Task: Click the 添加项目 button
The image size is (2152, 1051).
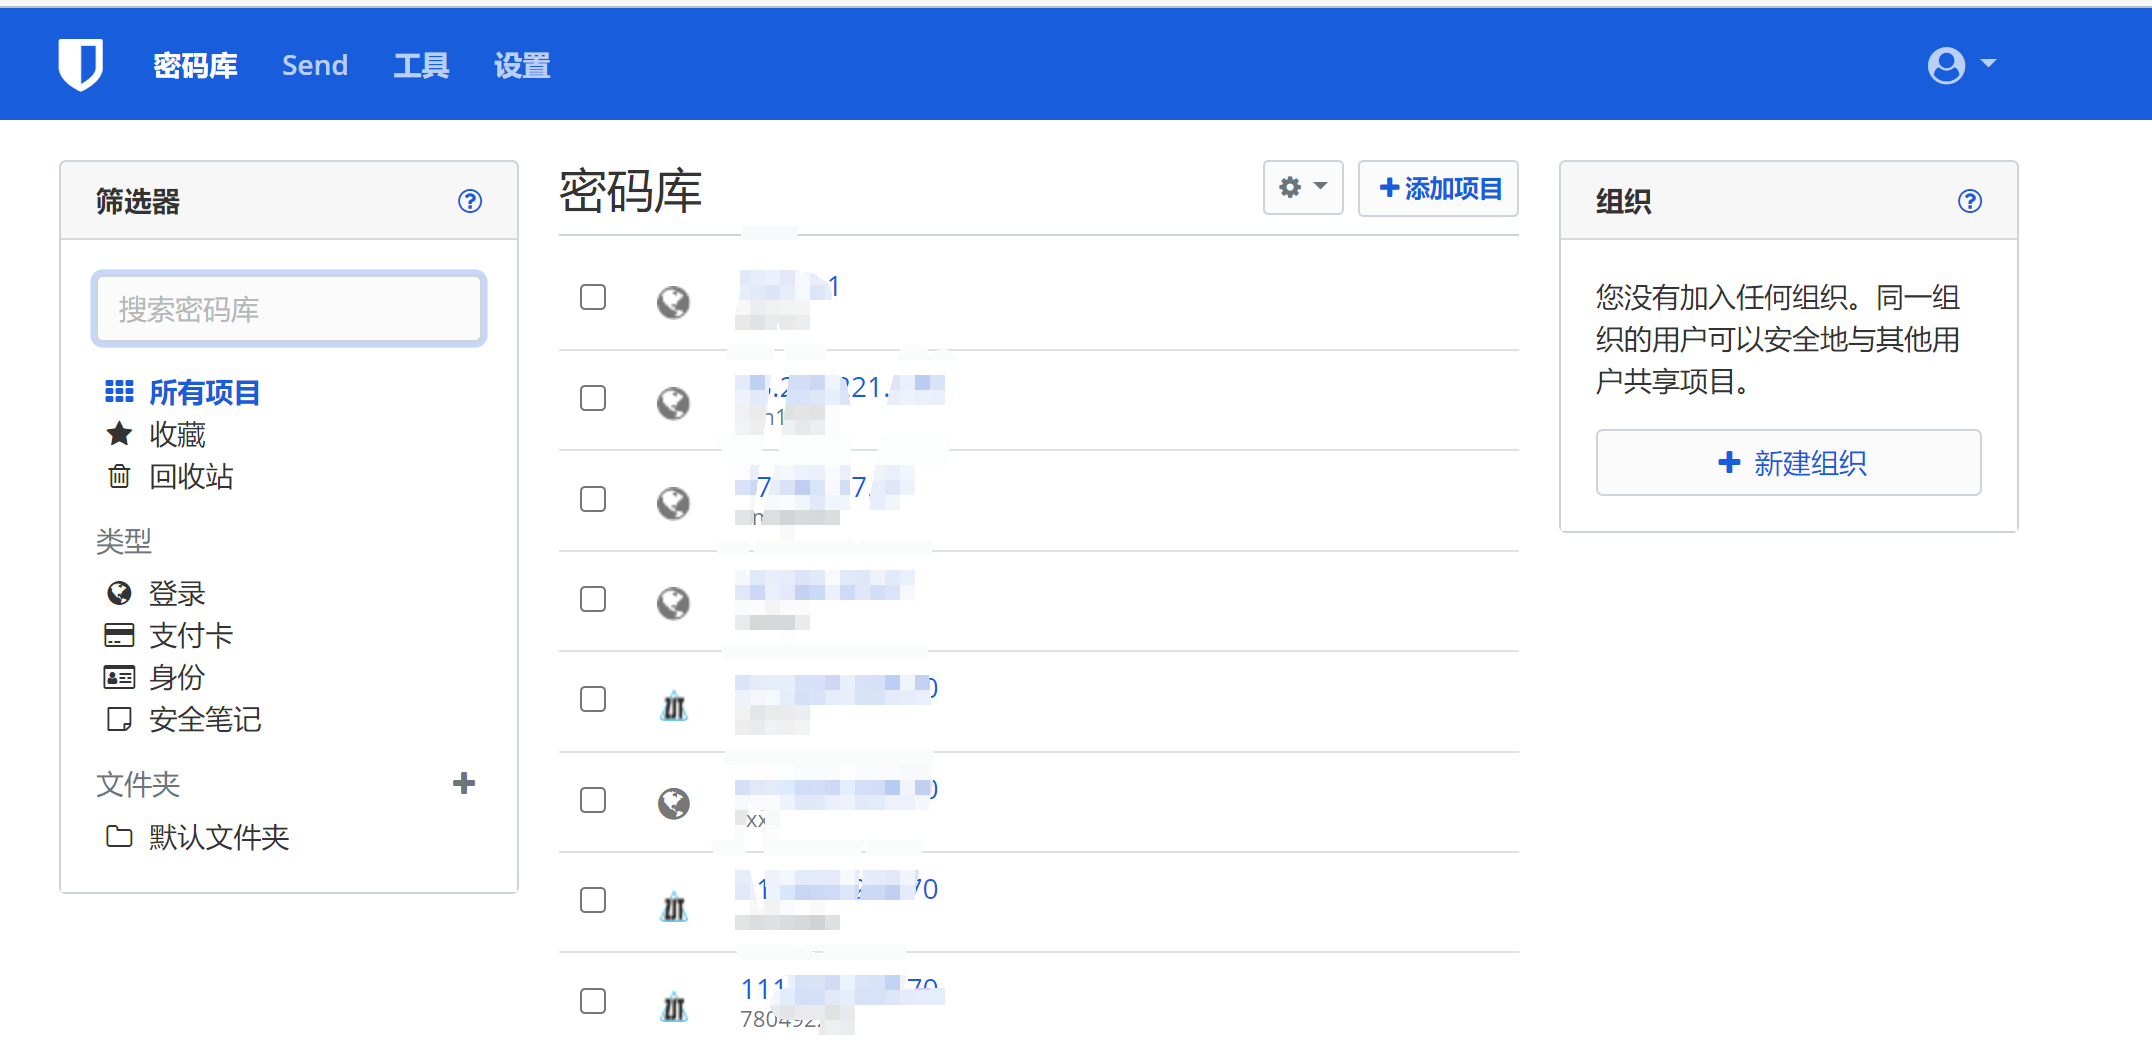Action: click(x=1438, y=188)
